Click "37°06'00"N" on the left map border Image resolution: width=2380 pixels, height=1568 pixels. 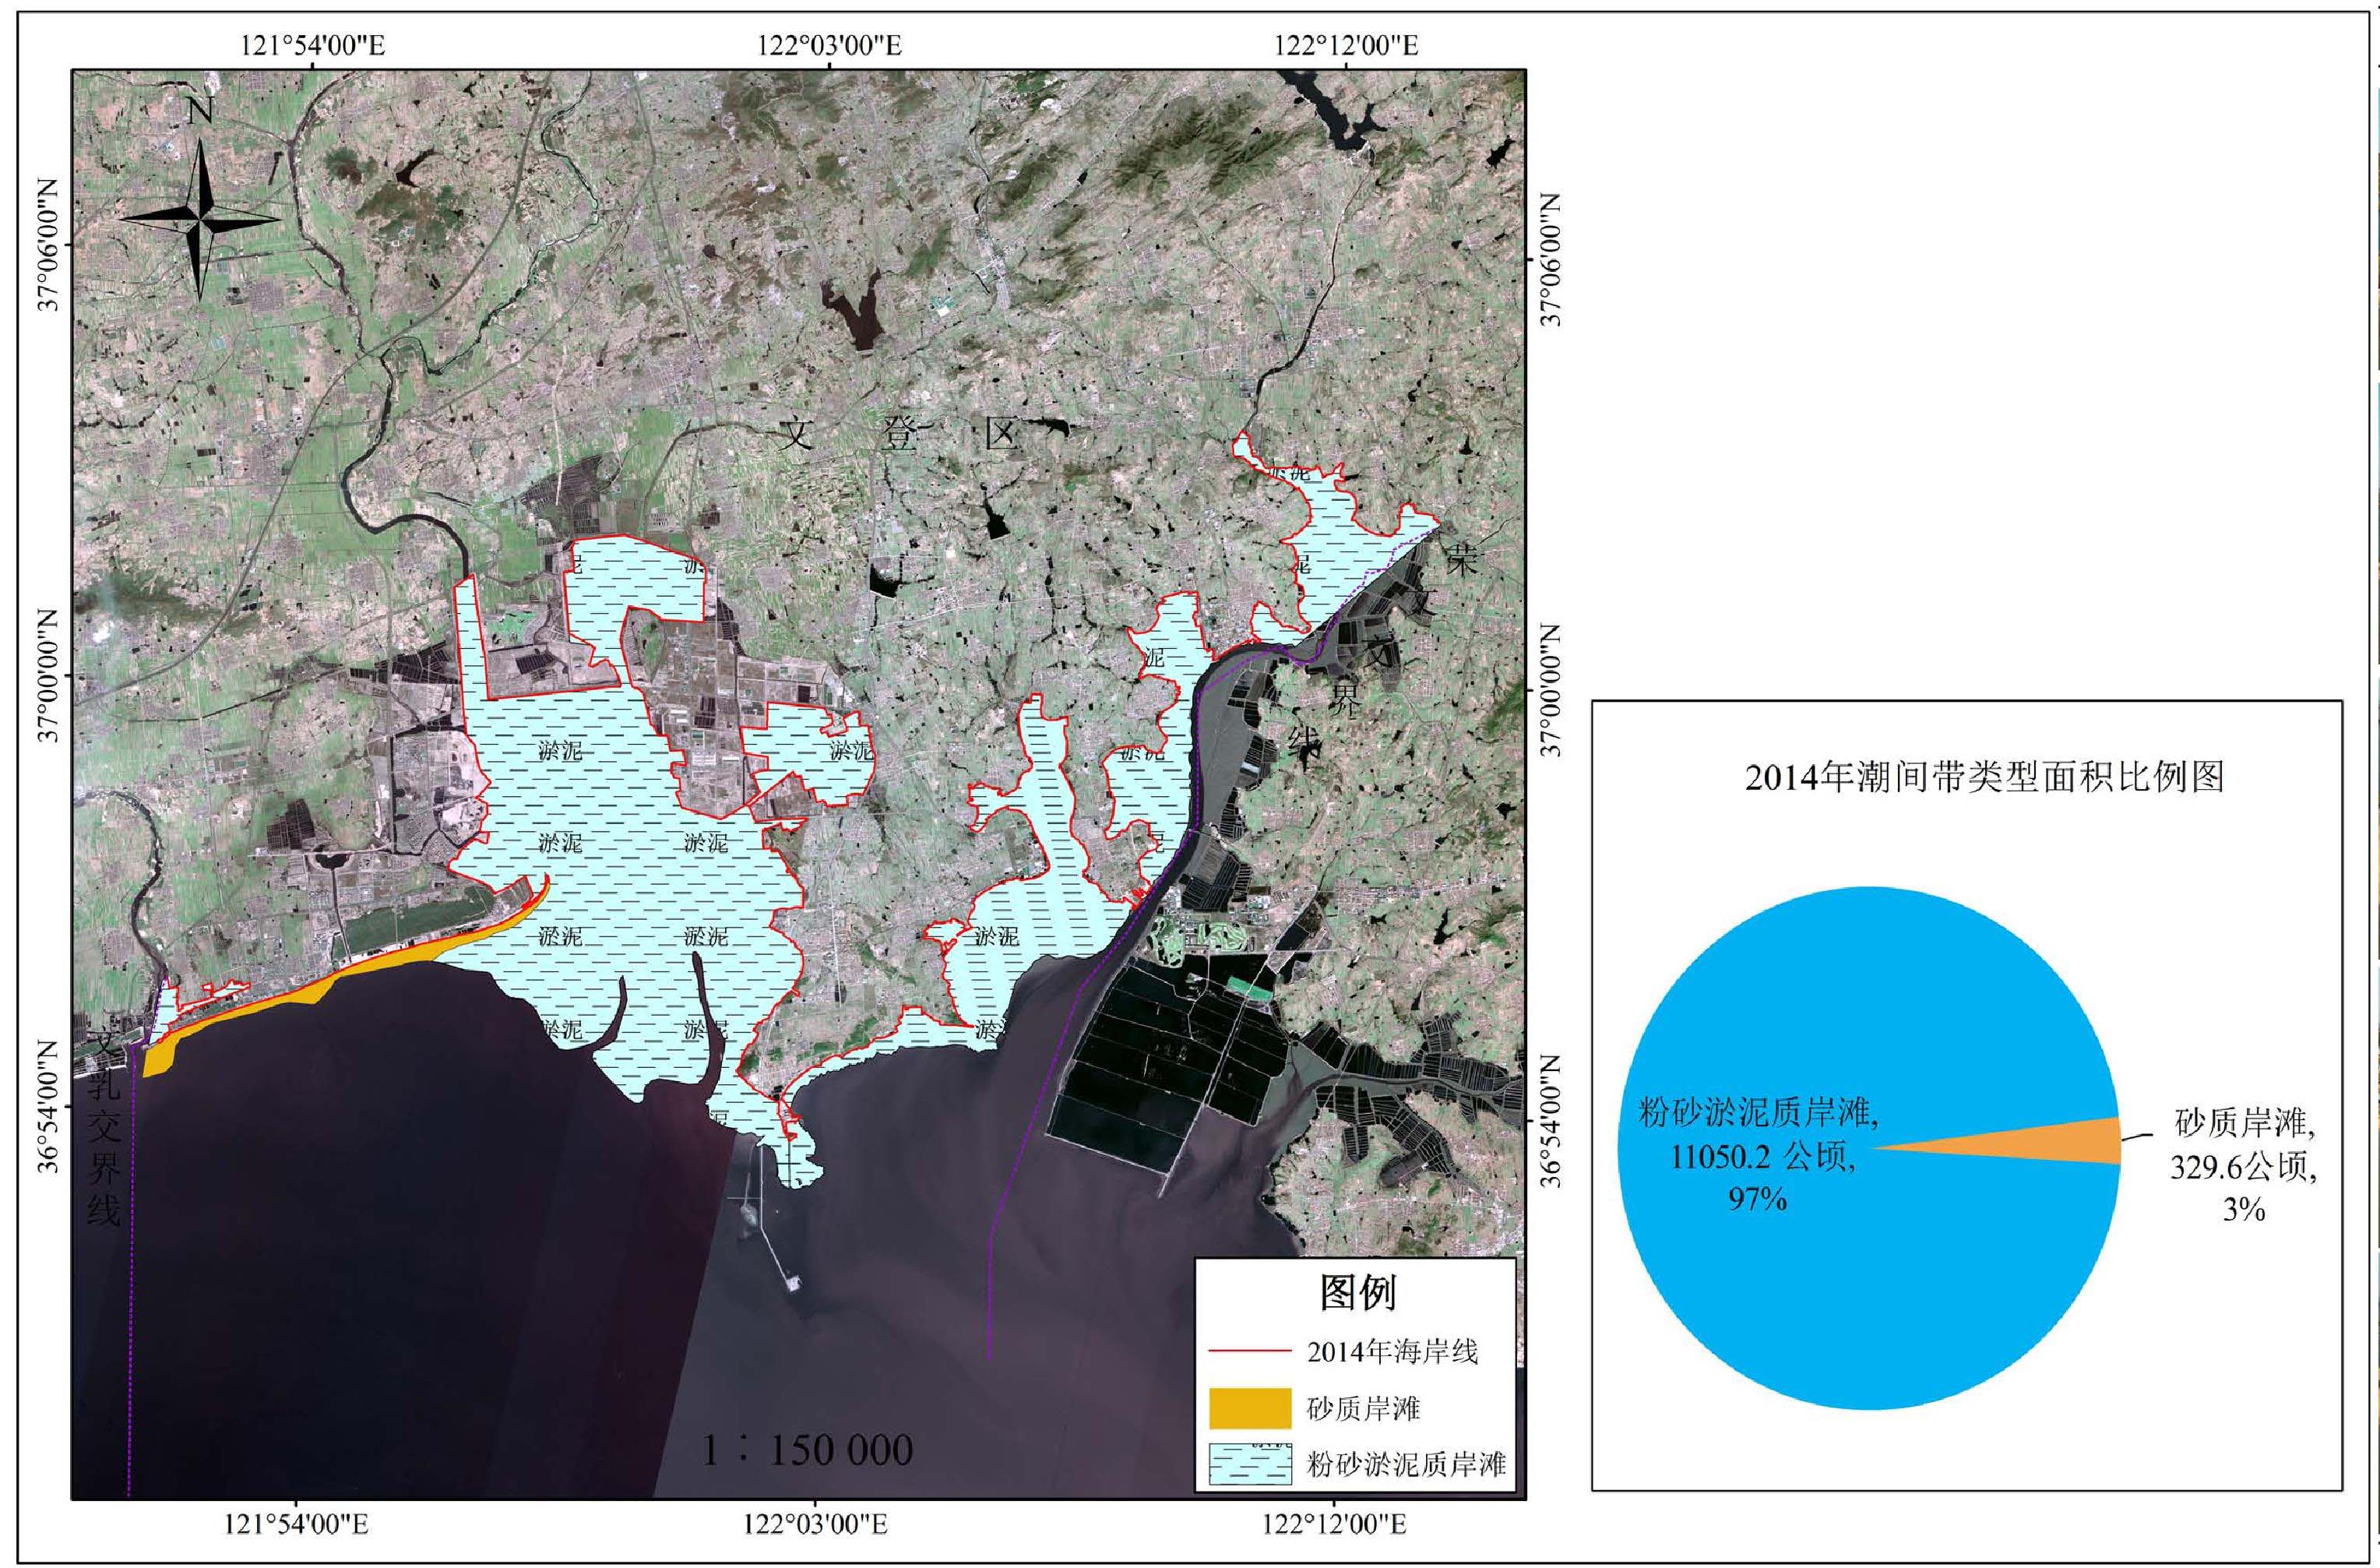[x=50, y=245]
